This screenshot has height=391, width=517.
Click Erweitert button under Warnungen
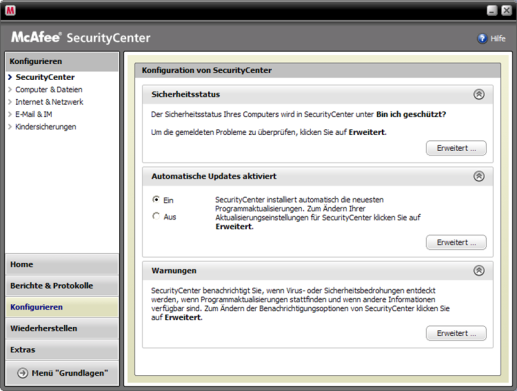(x=456, y=333)
